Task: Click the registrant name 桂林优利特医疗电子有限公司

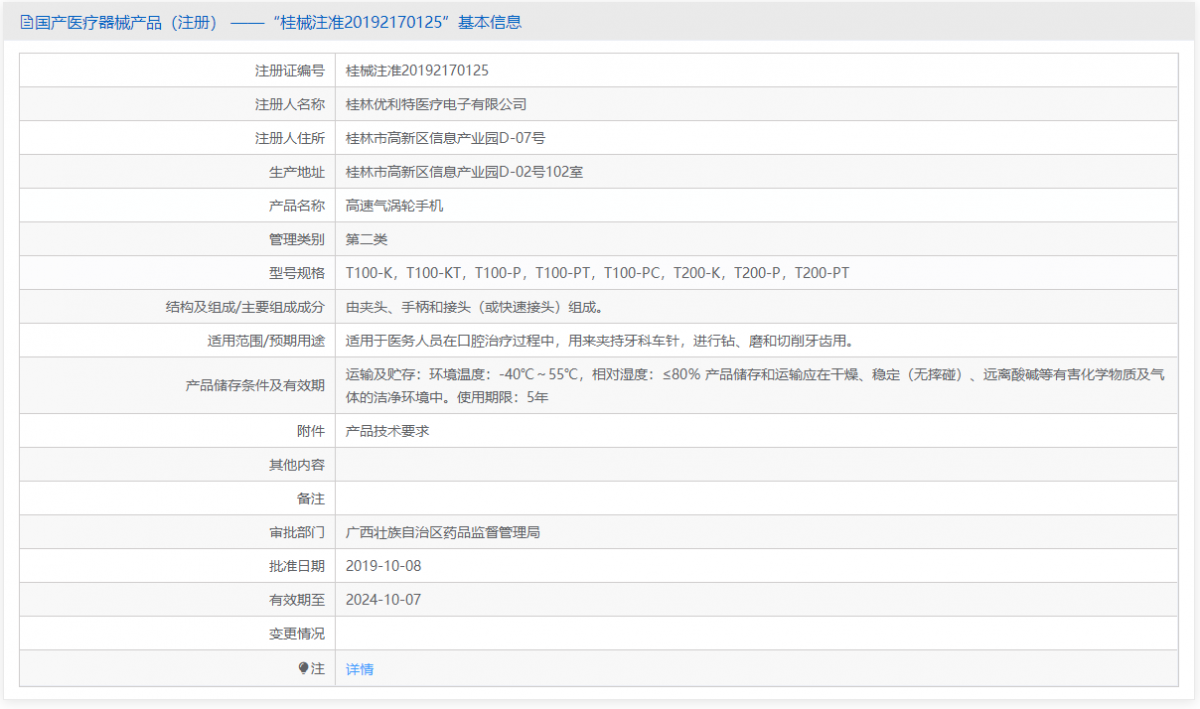Action: pyautogui.click(x=436, y=104)
